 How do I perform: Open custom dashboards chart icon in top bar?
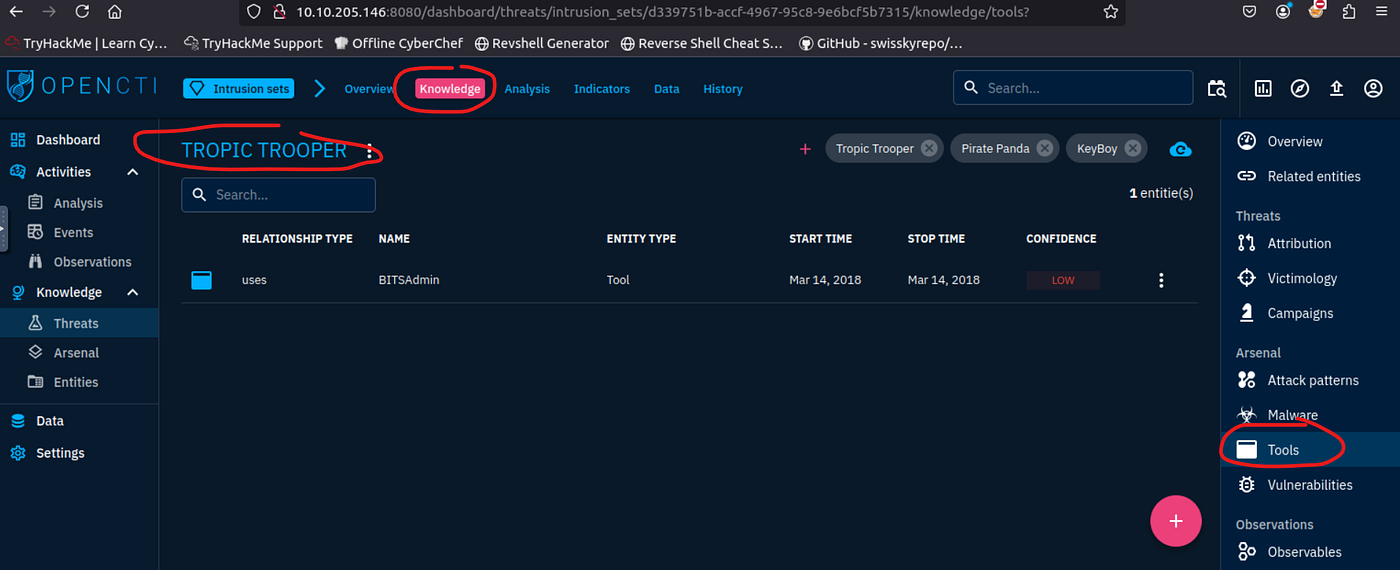[x=1263, y=89]
